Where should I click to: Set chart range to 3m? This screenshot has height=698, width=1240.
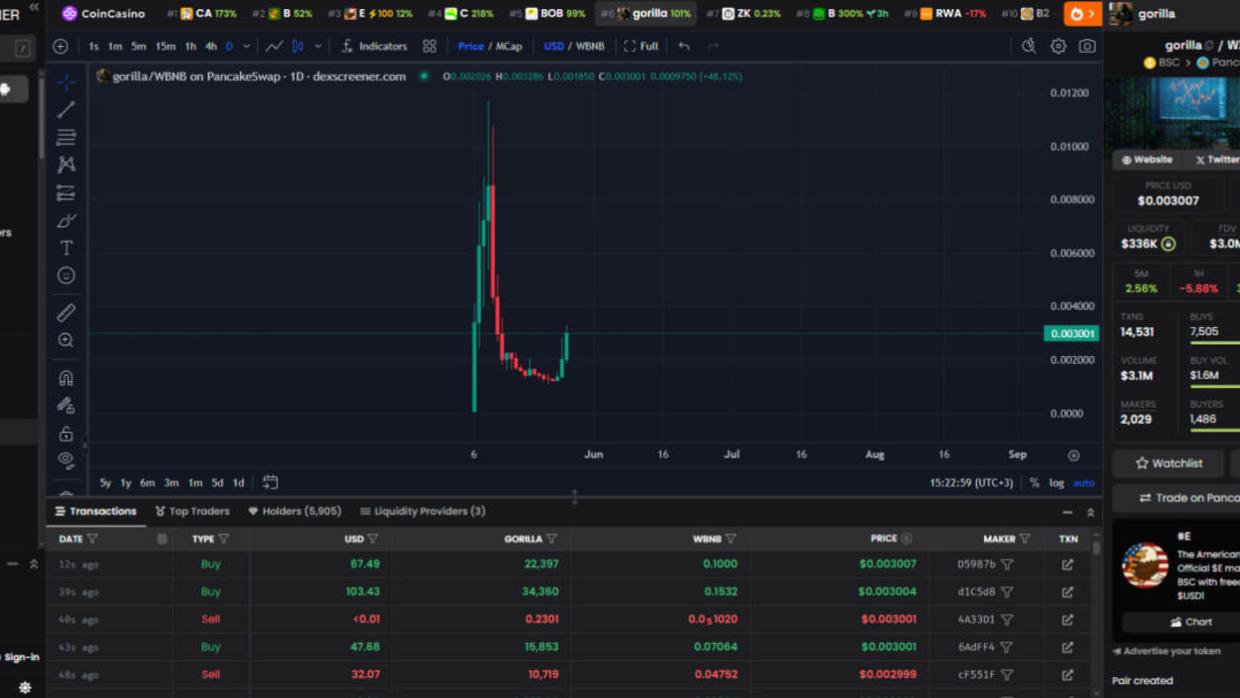(171, 483)
